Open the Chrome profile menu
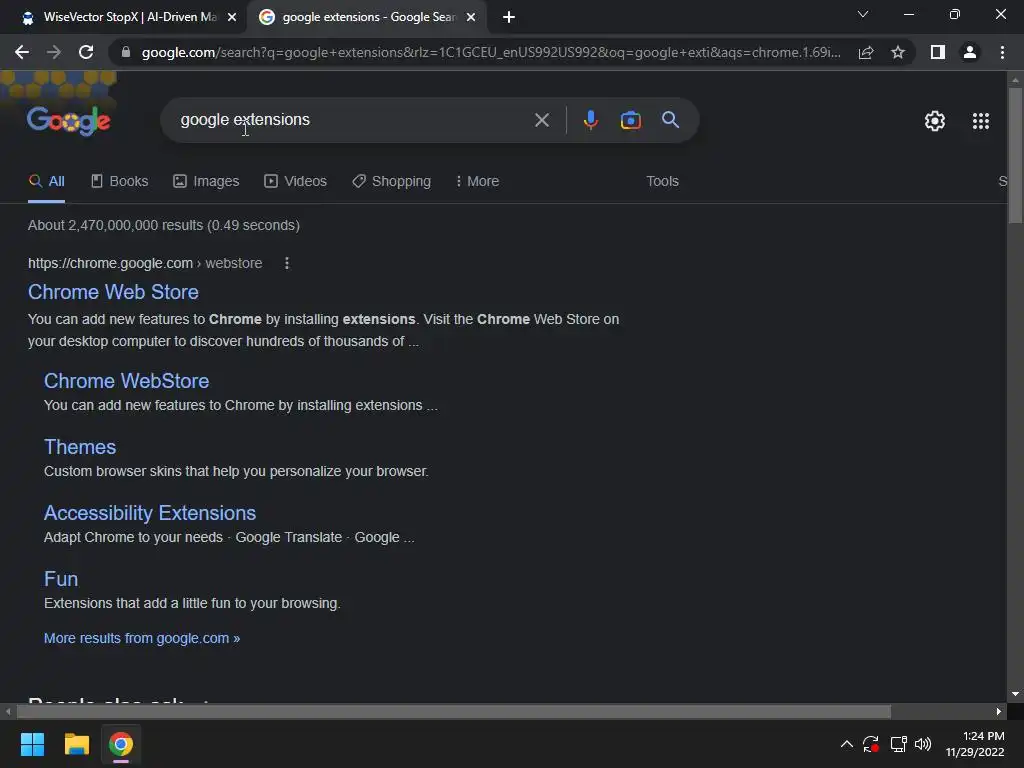This screenshot has width=1024, height=768. coord(970,52)
